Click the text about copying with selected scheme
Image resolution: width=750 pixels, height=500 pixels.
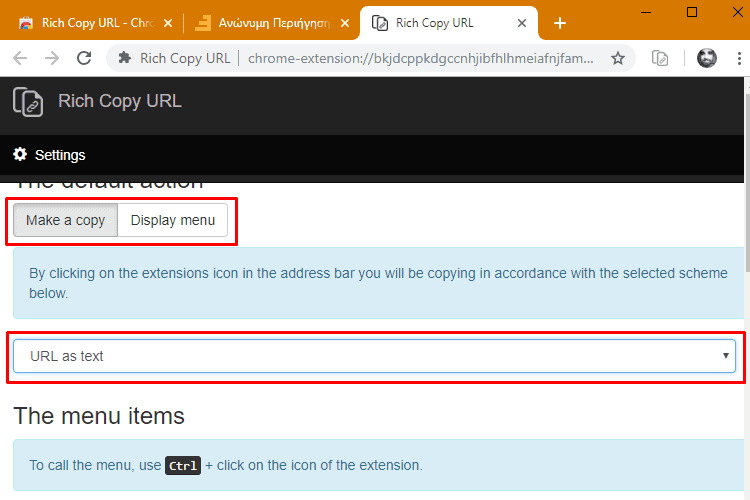click(x=378, y=283)
